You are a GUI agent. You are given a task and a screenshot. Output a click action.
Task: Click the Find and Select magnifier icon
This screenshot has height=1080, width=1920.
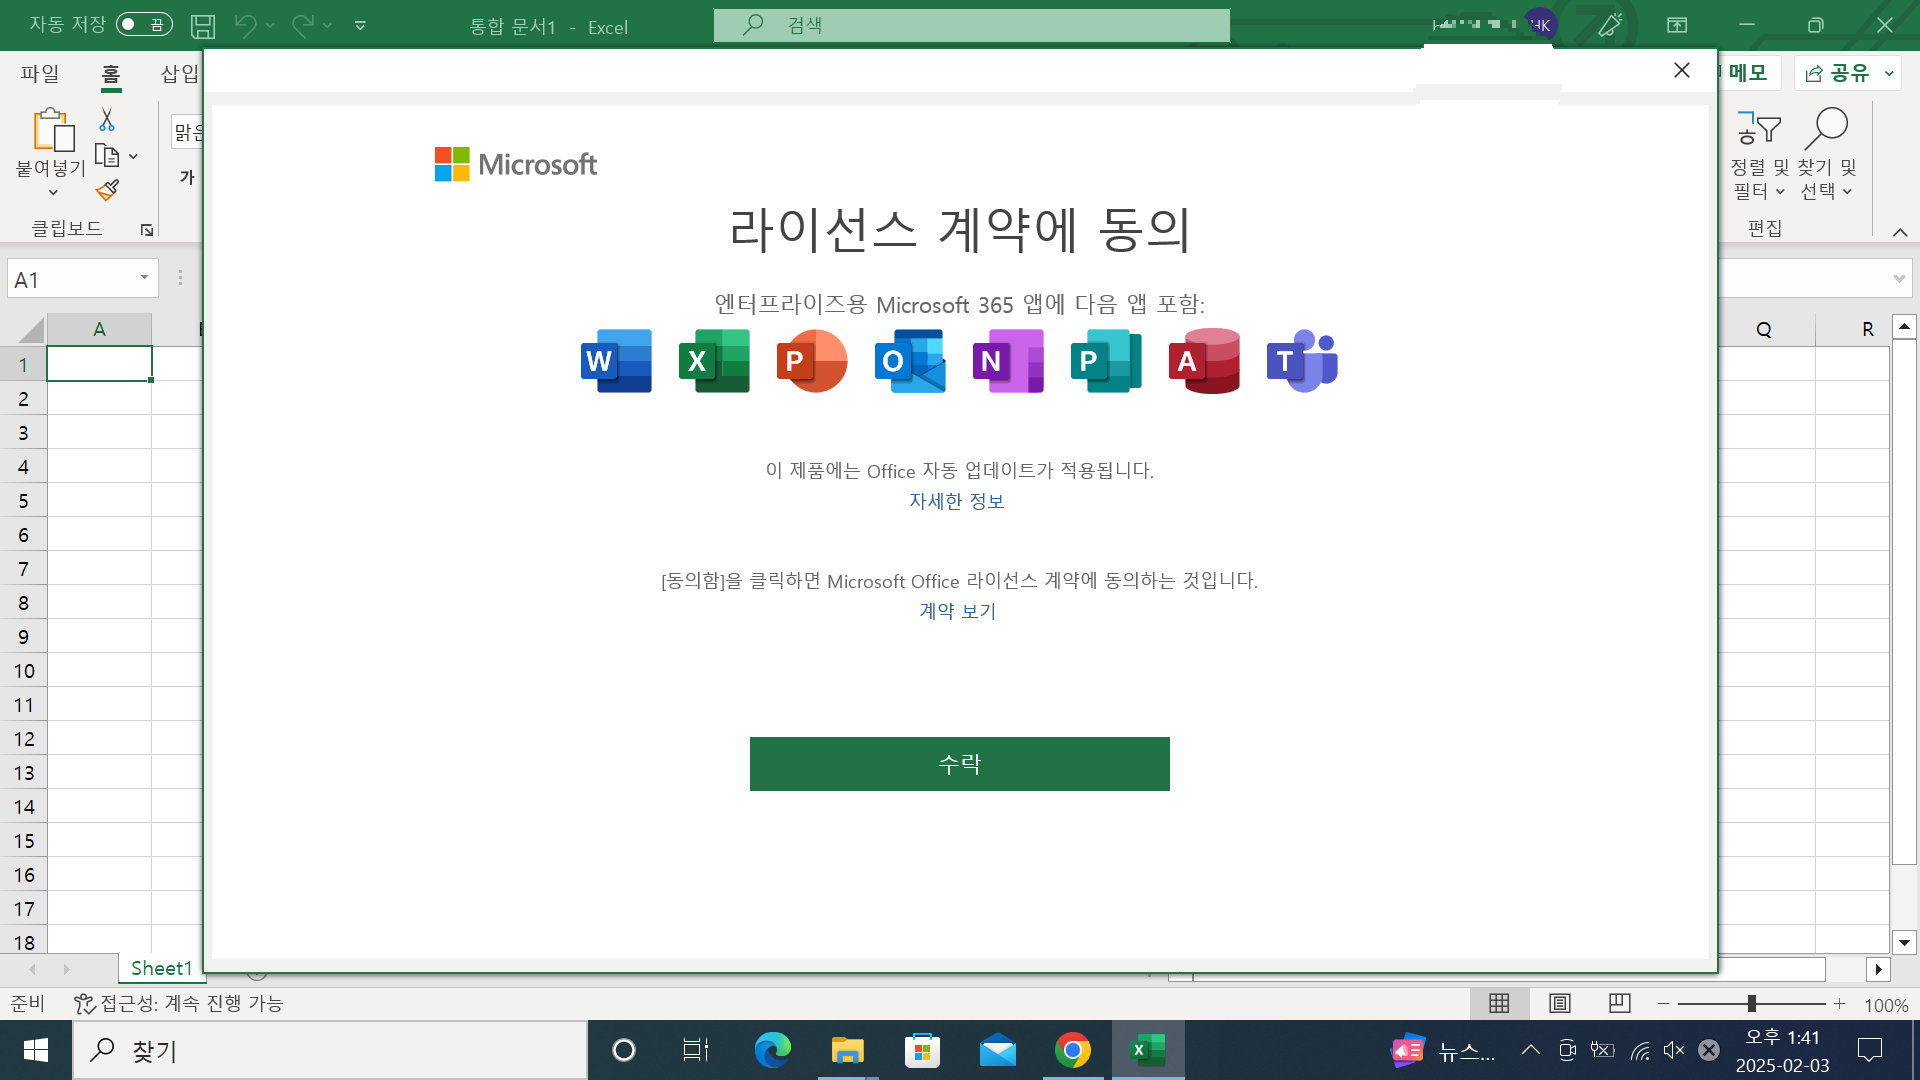1826,129
